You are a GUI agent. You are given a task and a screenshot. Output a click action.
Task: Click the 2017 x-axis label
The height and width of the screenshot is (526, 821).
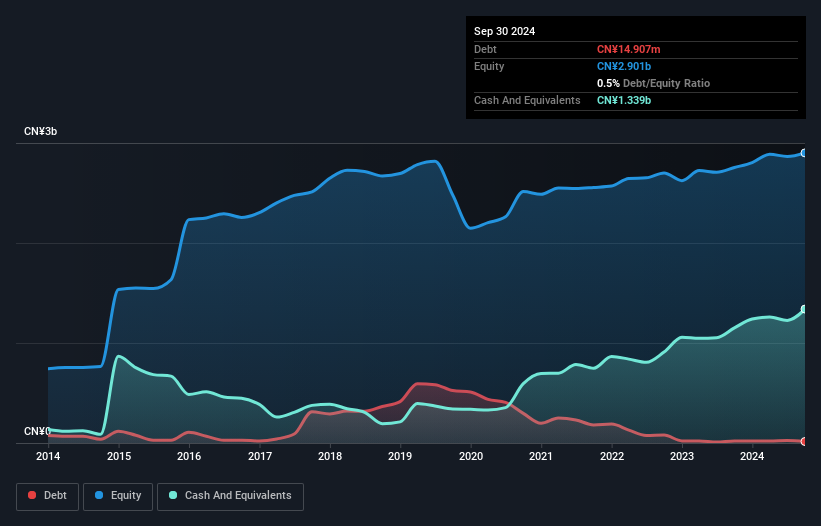(260, 457)
